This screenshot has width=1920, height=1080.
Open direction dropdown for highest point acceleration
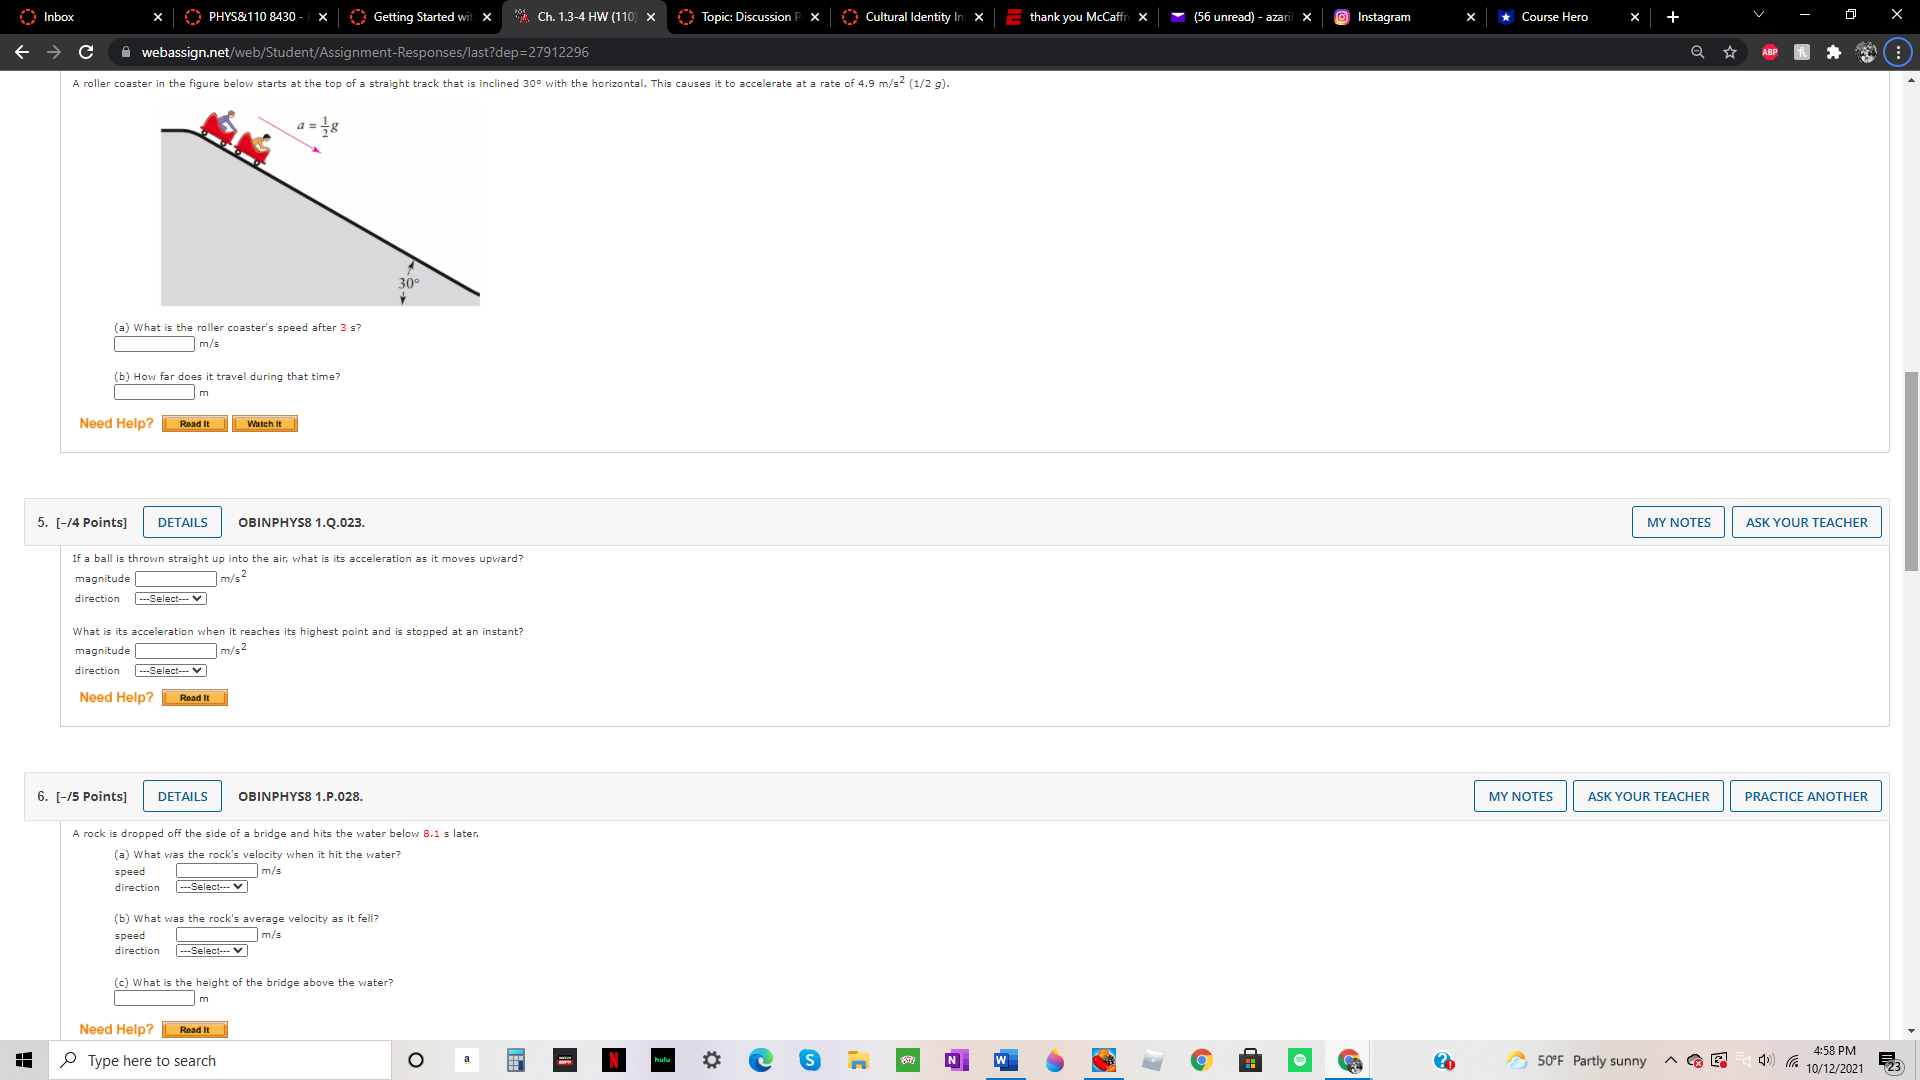click(x=171, y=671)
